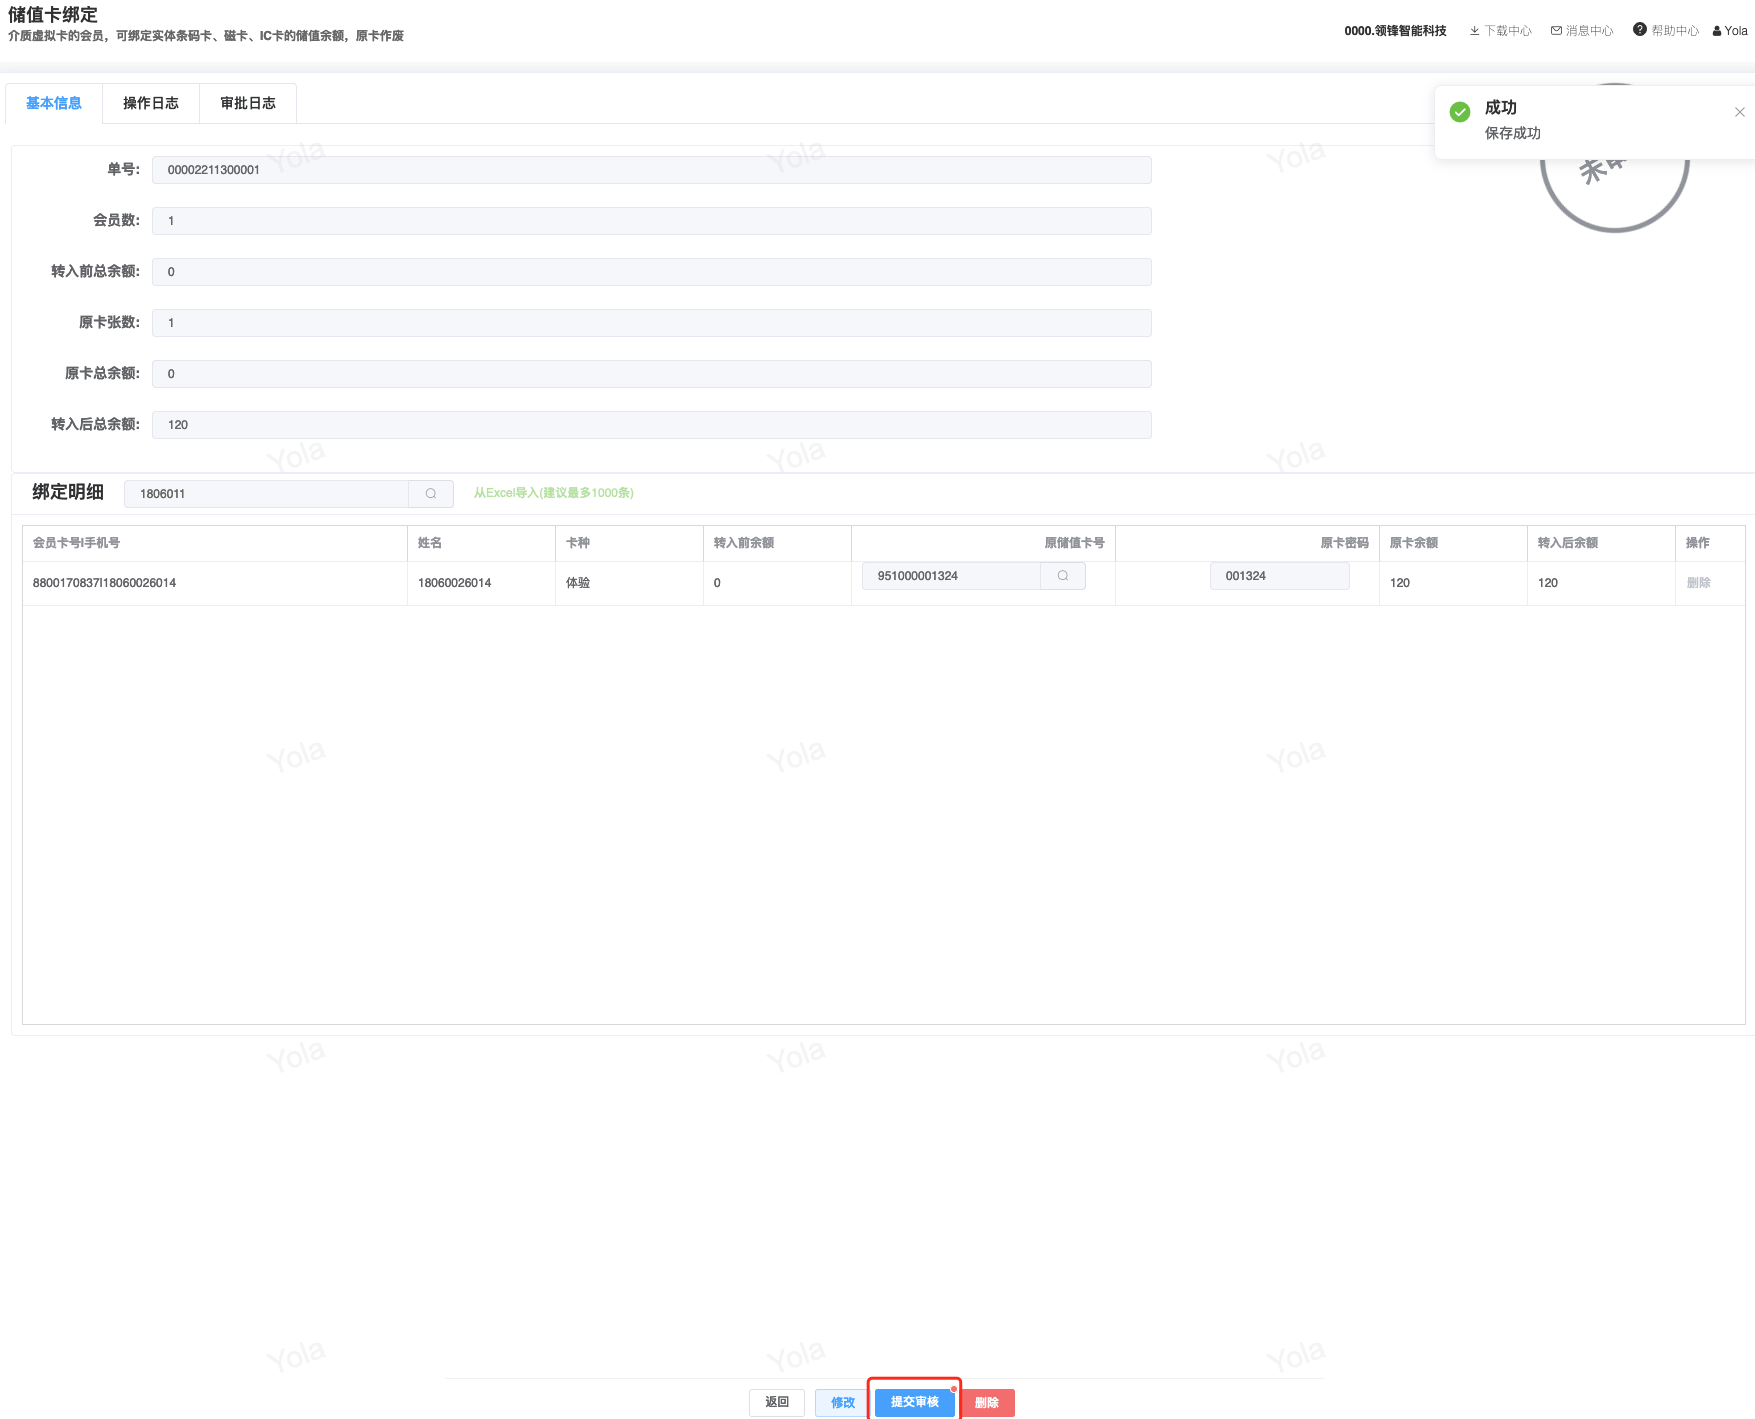The height and width of the screenshot is (1419, 1755).
Task: Click the download center icon
Action: click(x=1474, y=31)
